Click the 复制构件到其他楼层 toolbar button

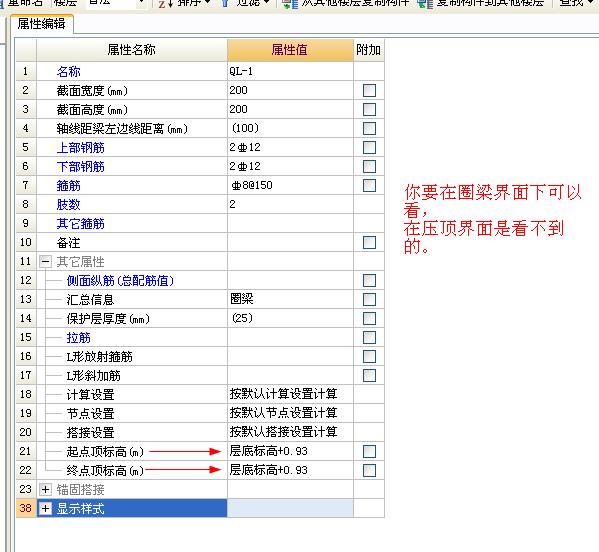tap(481, 3)
